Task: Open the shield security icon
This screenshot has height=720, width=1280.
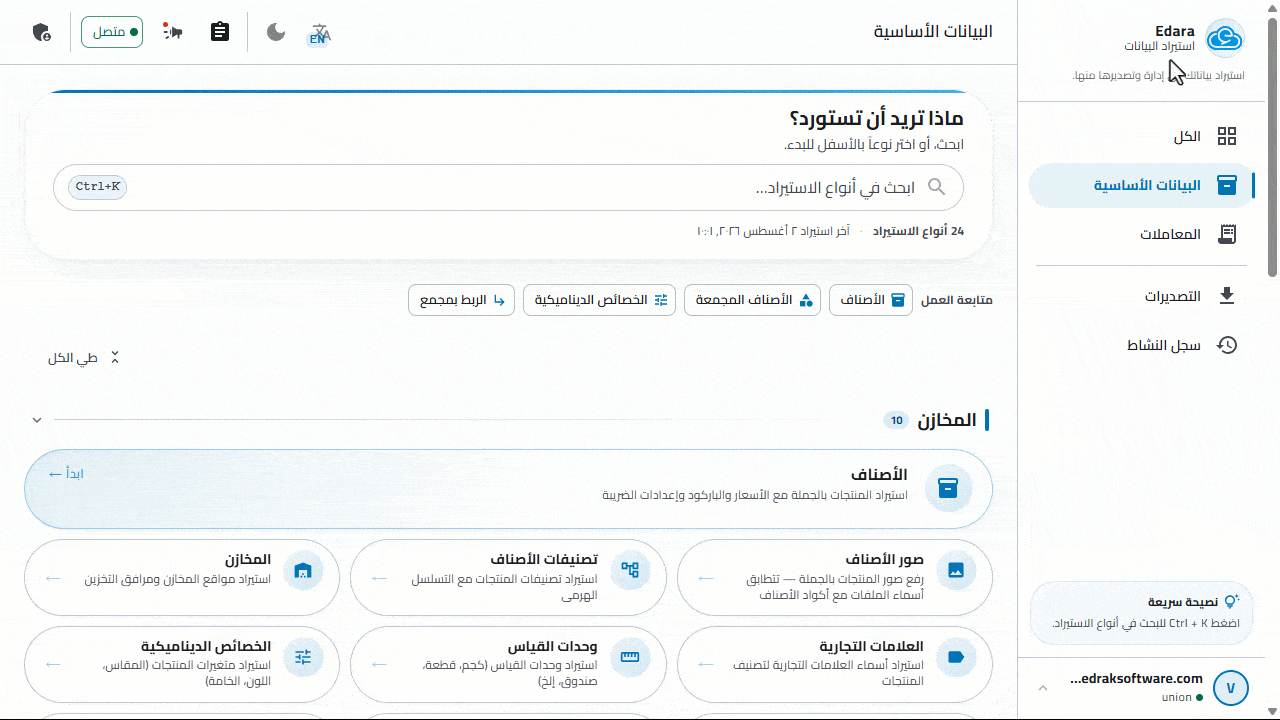Action: point(41,32)
